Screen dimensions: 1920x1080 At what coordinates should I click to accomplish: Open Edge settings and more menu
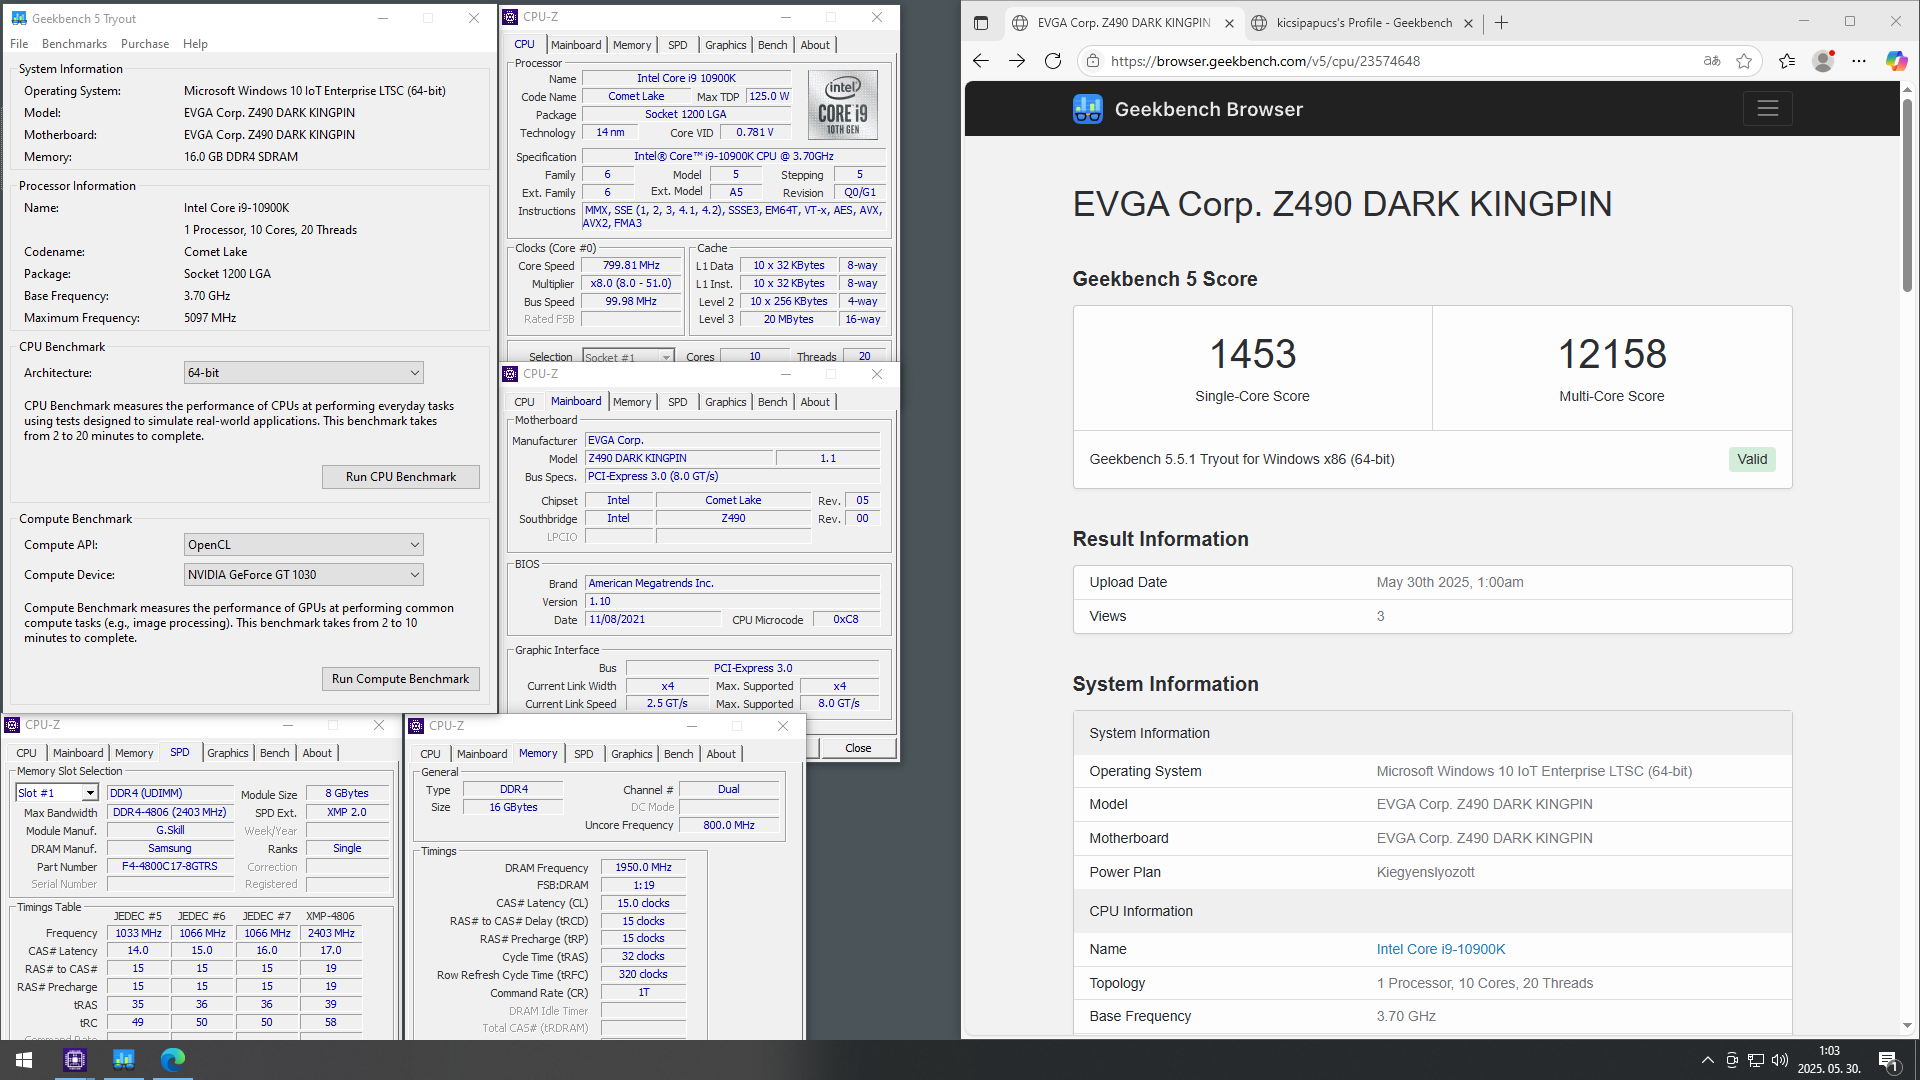click(x=1859, y=61)
